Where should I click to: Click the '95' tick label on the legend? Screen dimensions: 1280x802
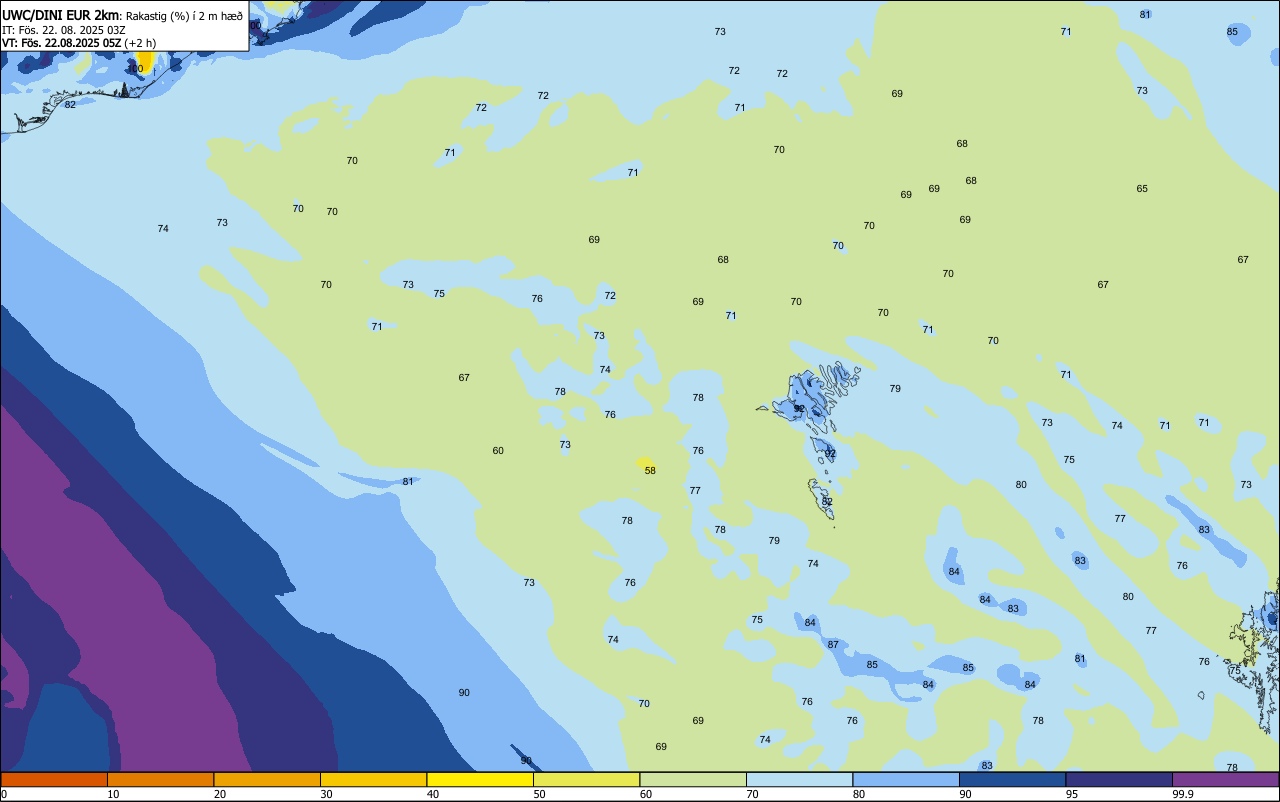click(x=1072, y=794)
